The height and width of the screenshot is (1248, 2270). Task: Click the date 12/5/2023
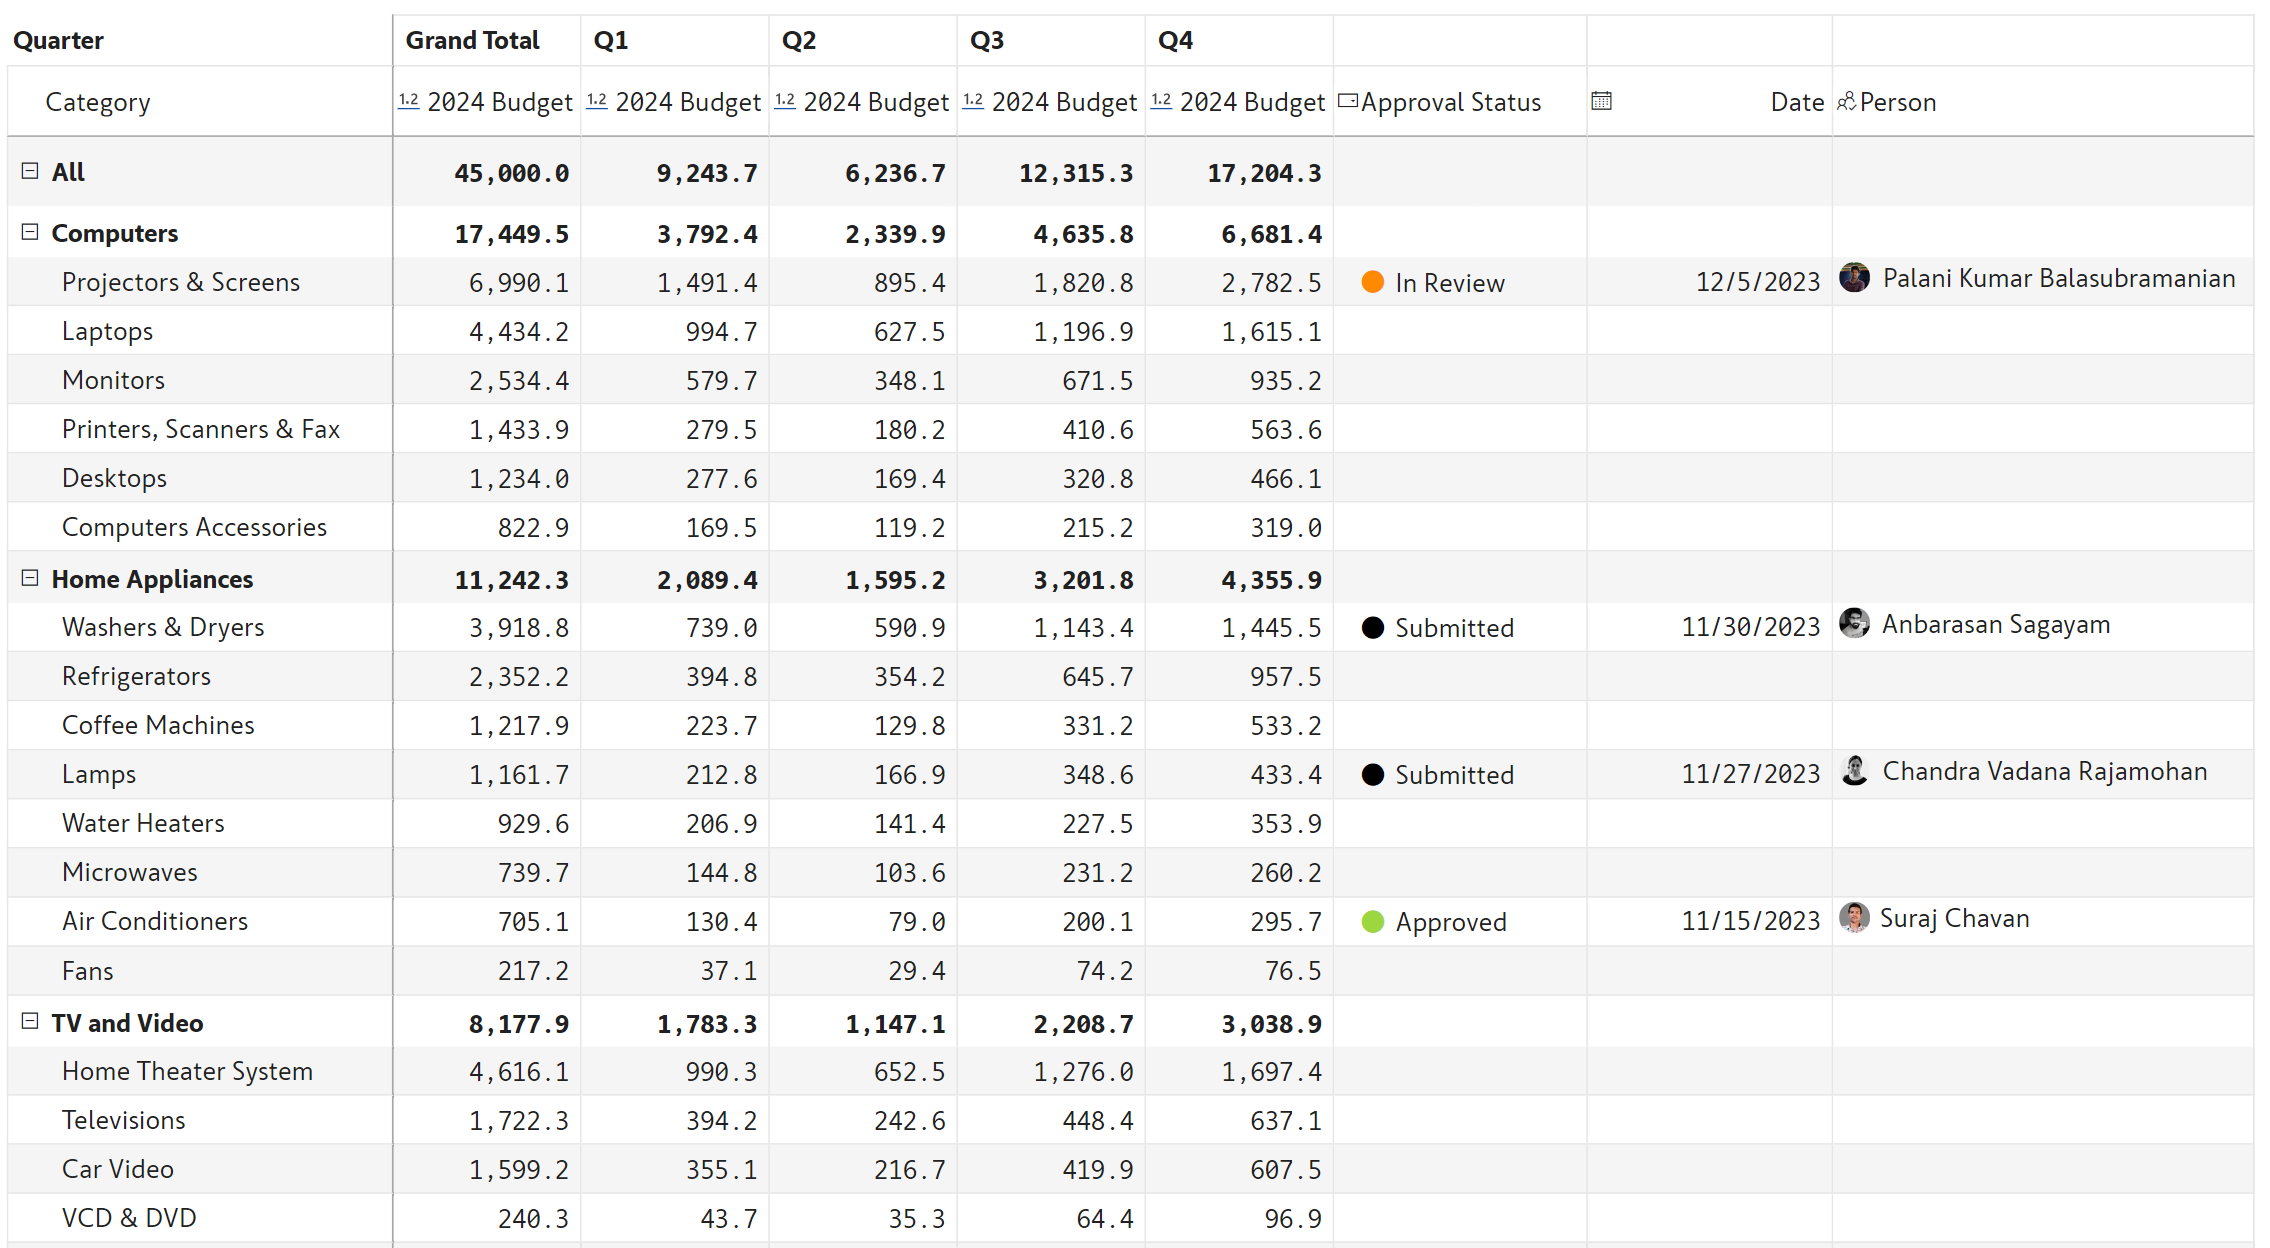[1758, 282]
